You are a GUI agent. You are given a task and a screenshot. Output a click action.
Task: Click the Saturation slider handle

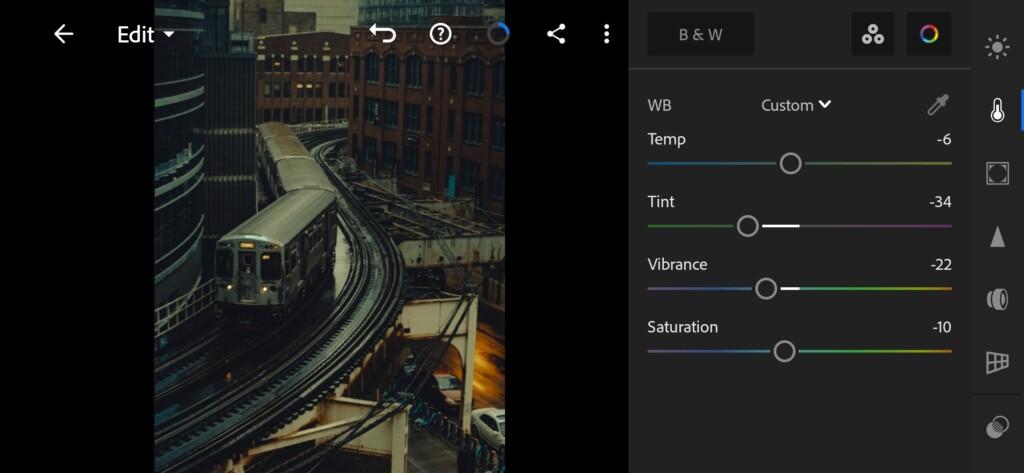tap(784, 351)
